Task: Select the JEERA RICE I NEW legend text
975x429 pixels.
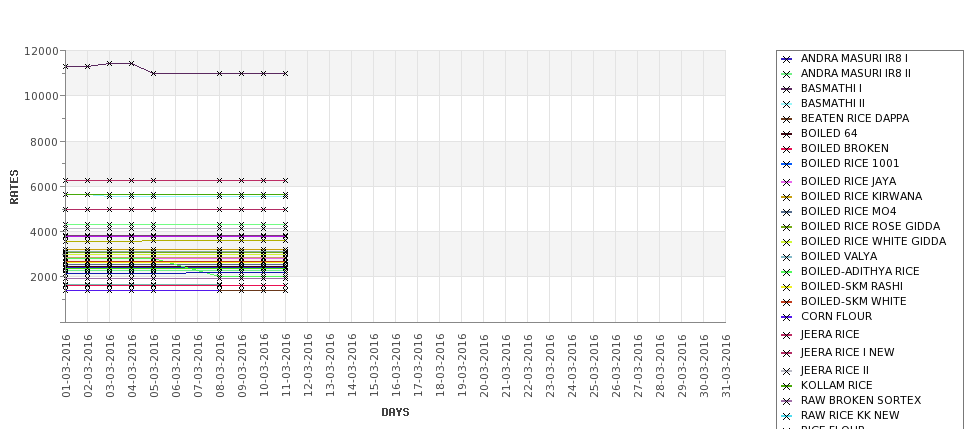Action: point(848,352)
